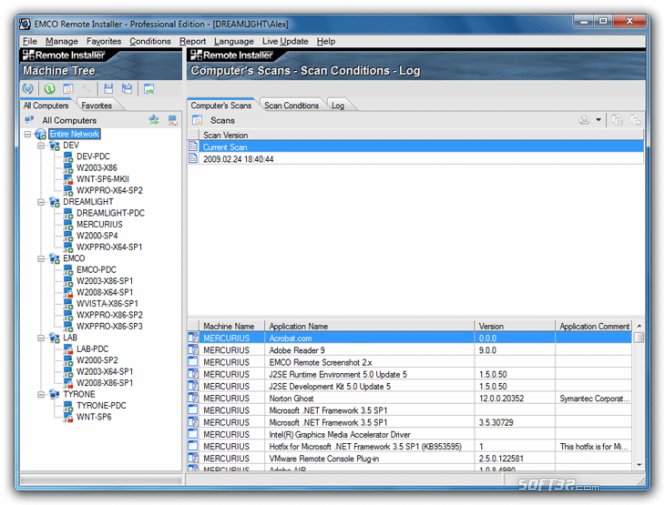Click the export icon with green arrow in toolbar
This screenshot has height=505, width=665.
pos(149,89)
